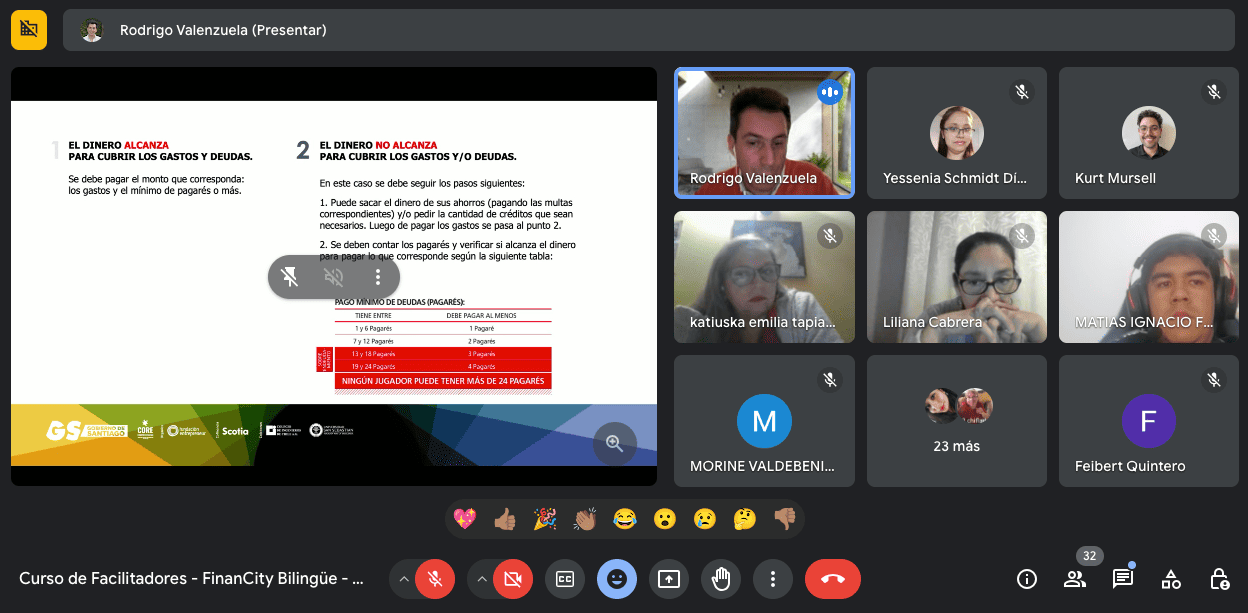The image size is (1248, 613).
Task: Click Kurt Mursell's profile picture
Action: coord(1149,132)
